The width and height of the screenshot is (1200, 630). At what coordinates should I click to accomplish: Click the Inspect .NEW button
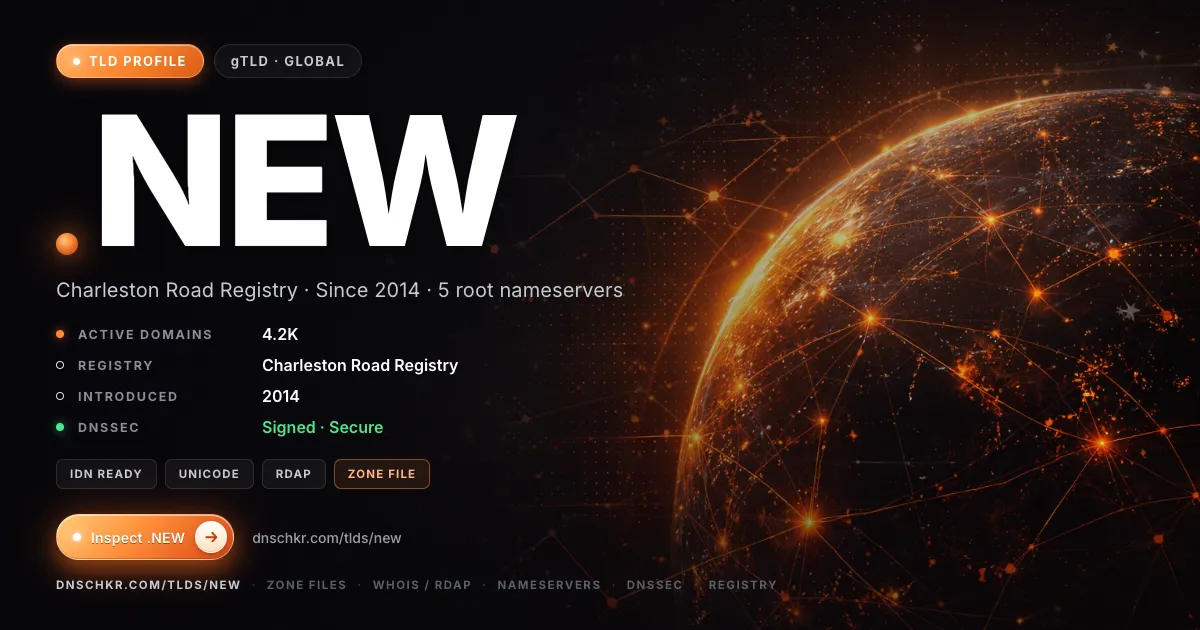(x=145, y=537)
